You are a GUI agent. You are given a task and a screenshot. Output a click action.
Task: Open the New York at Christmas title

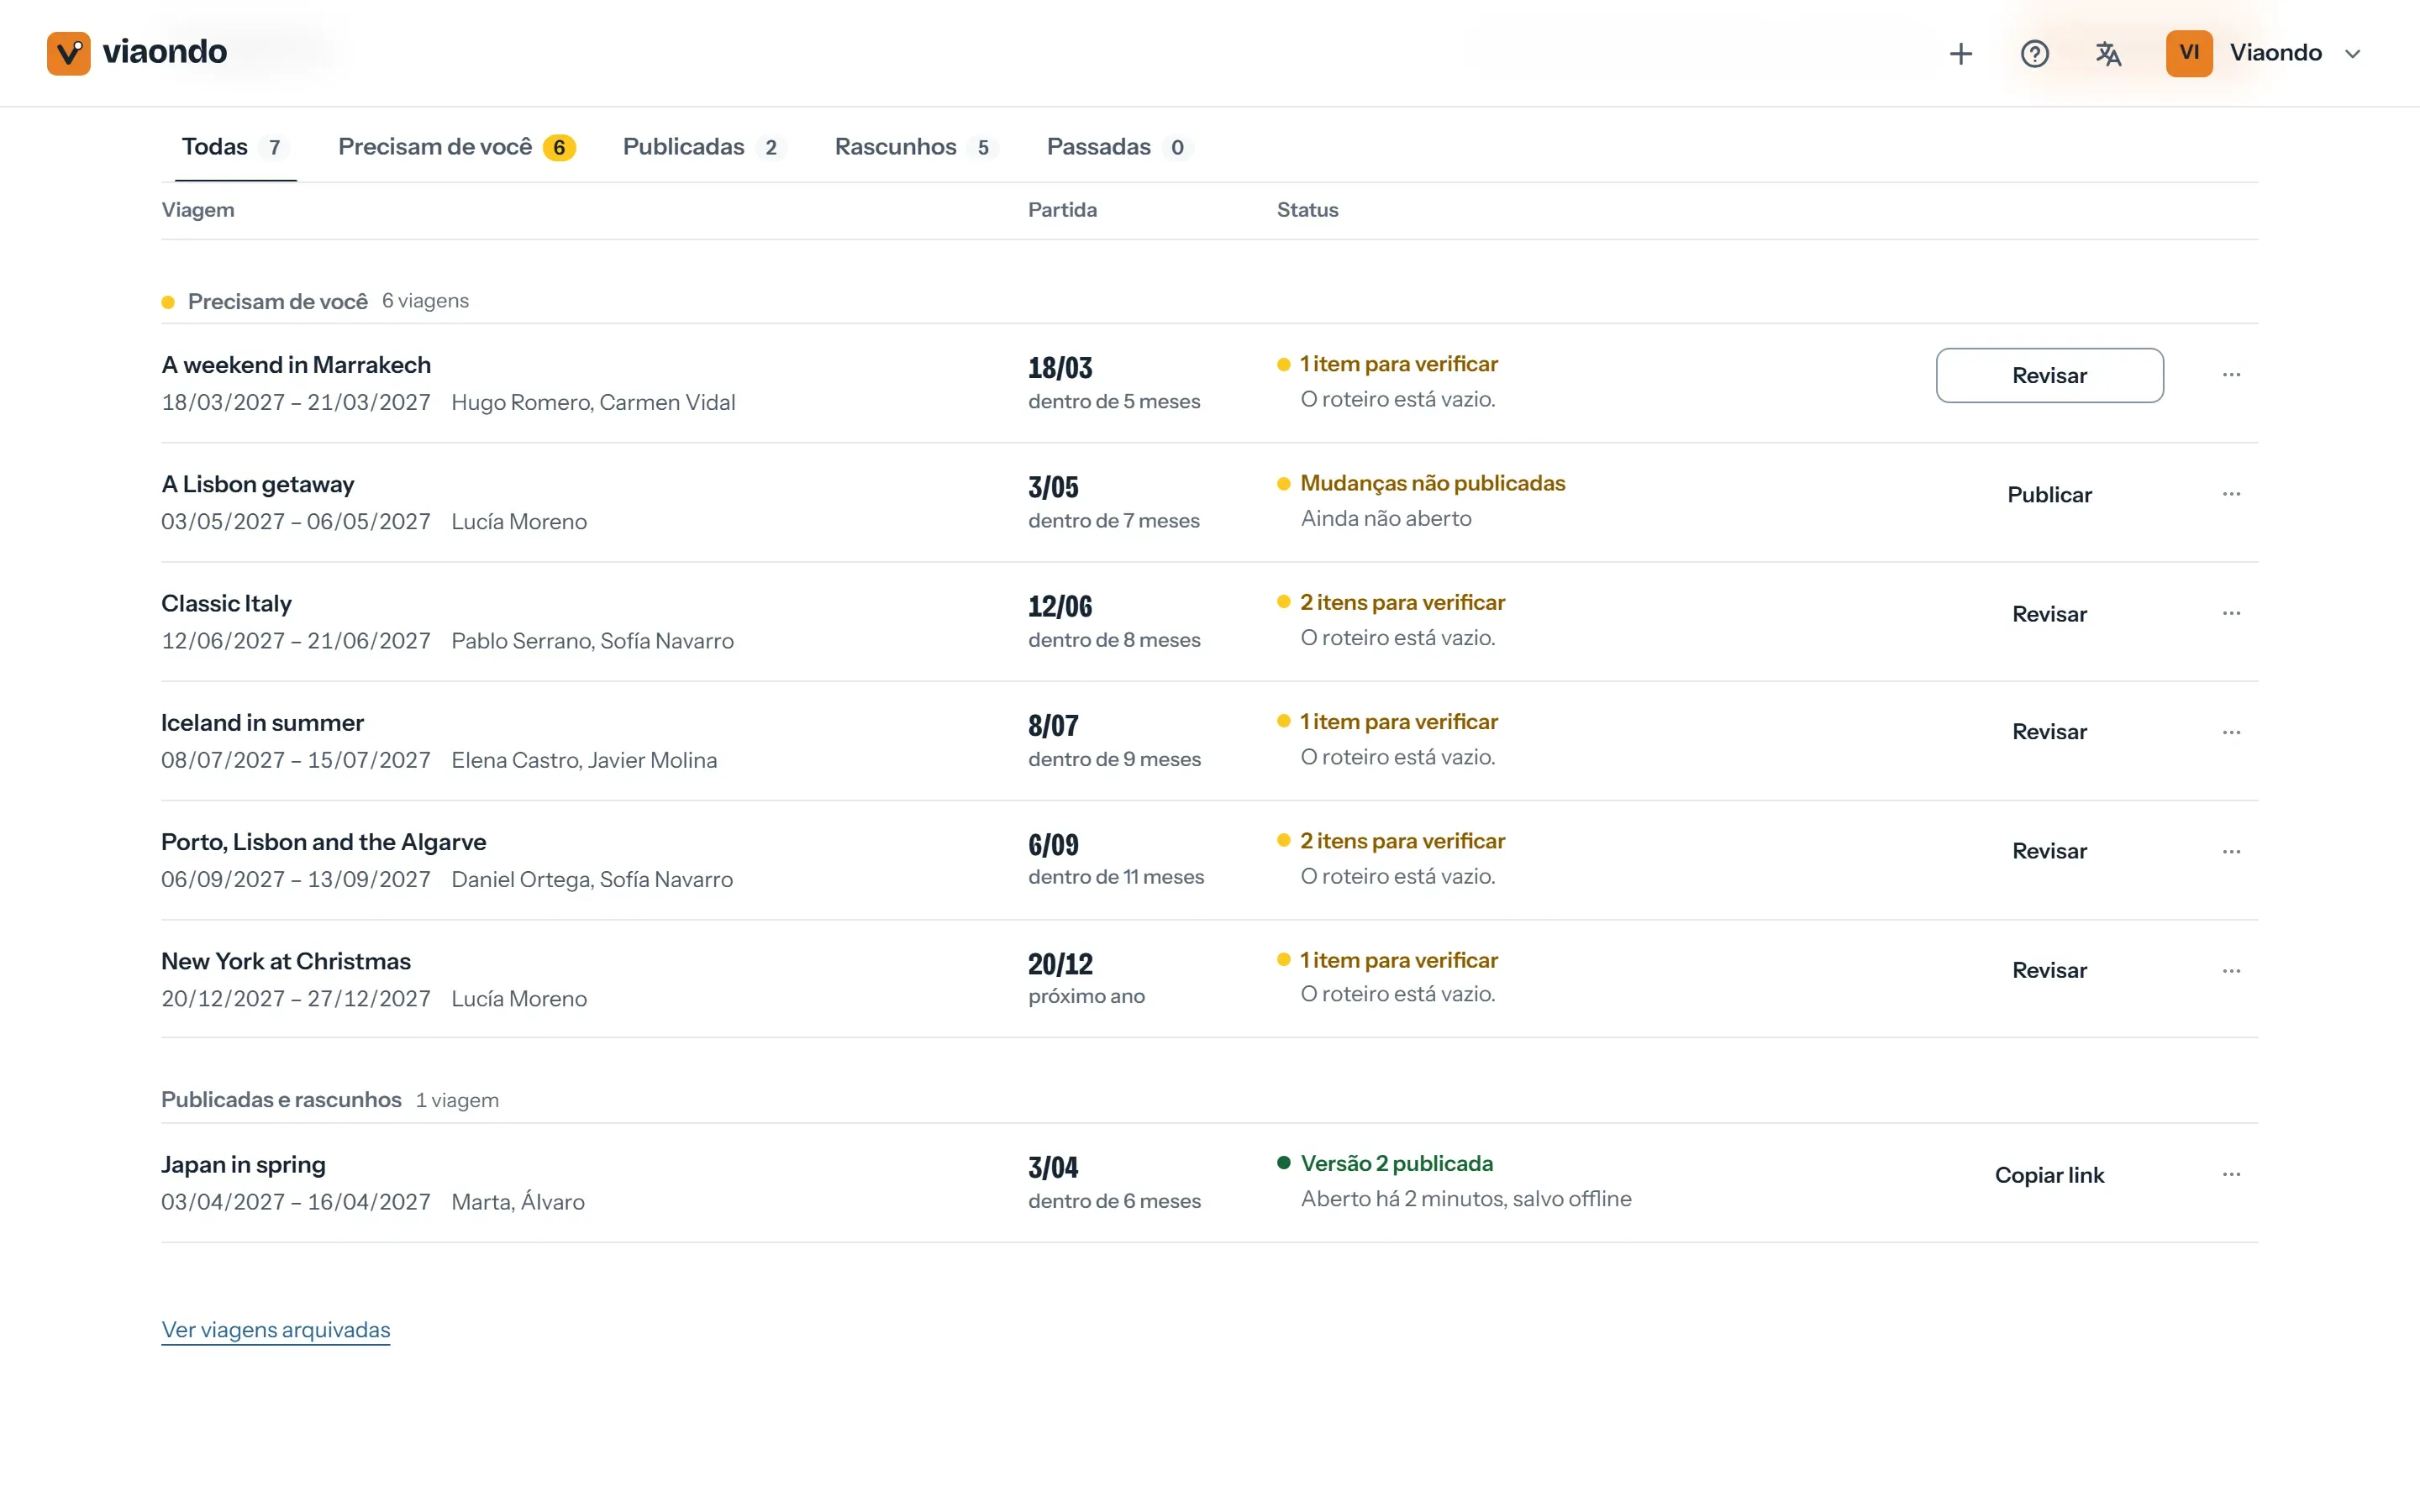(286, 961)
